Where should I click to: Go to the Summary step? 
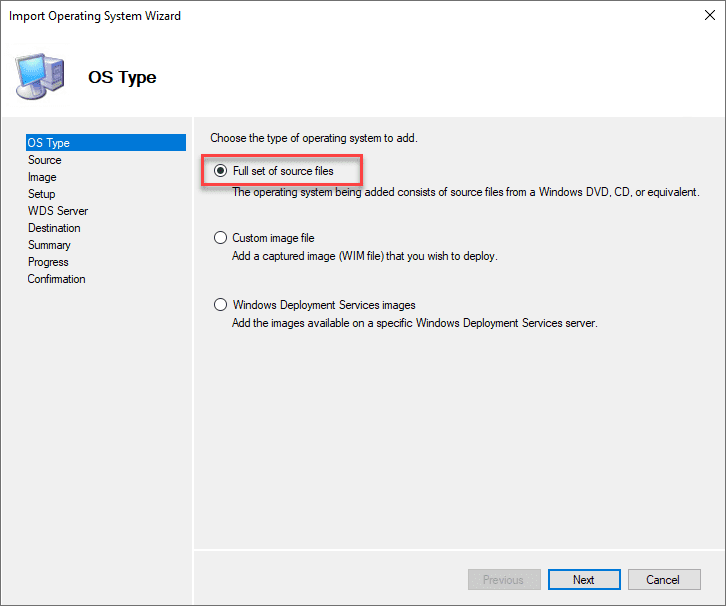tap(49, 245)
